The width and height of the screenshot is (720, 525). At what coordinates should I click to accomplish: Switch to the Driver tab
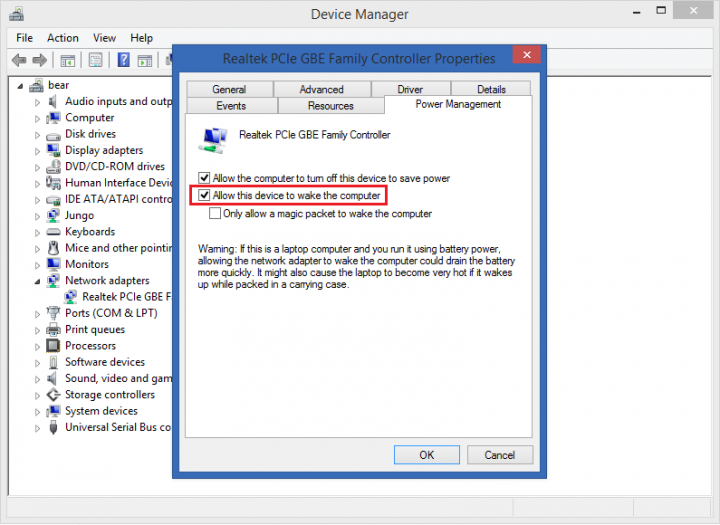pyautogui.click(x=411, y=89)
